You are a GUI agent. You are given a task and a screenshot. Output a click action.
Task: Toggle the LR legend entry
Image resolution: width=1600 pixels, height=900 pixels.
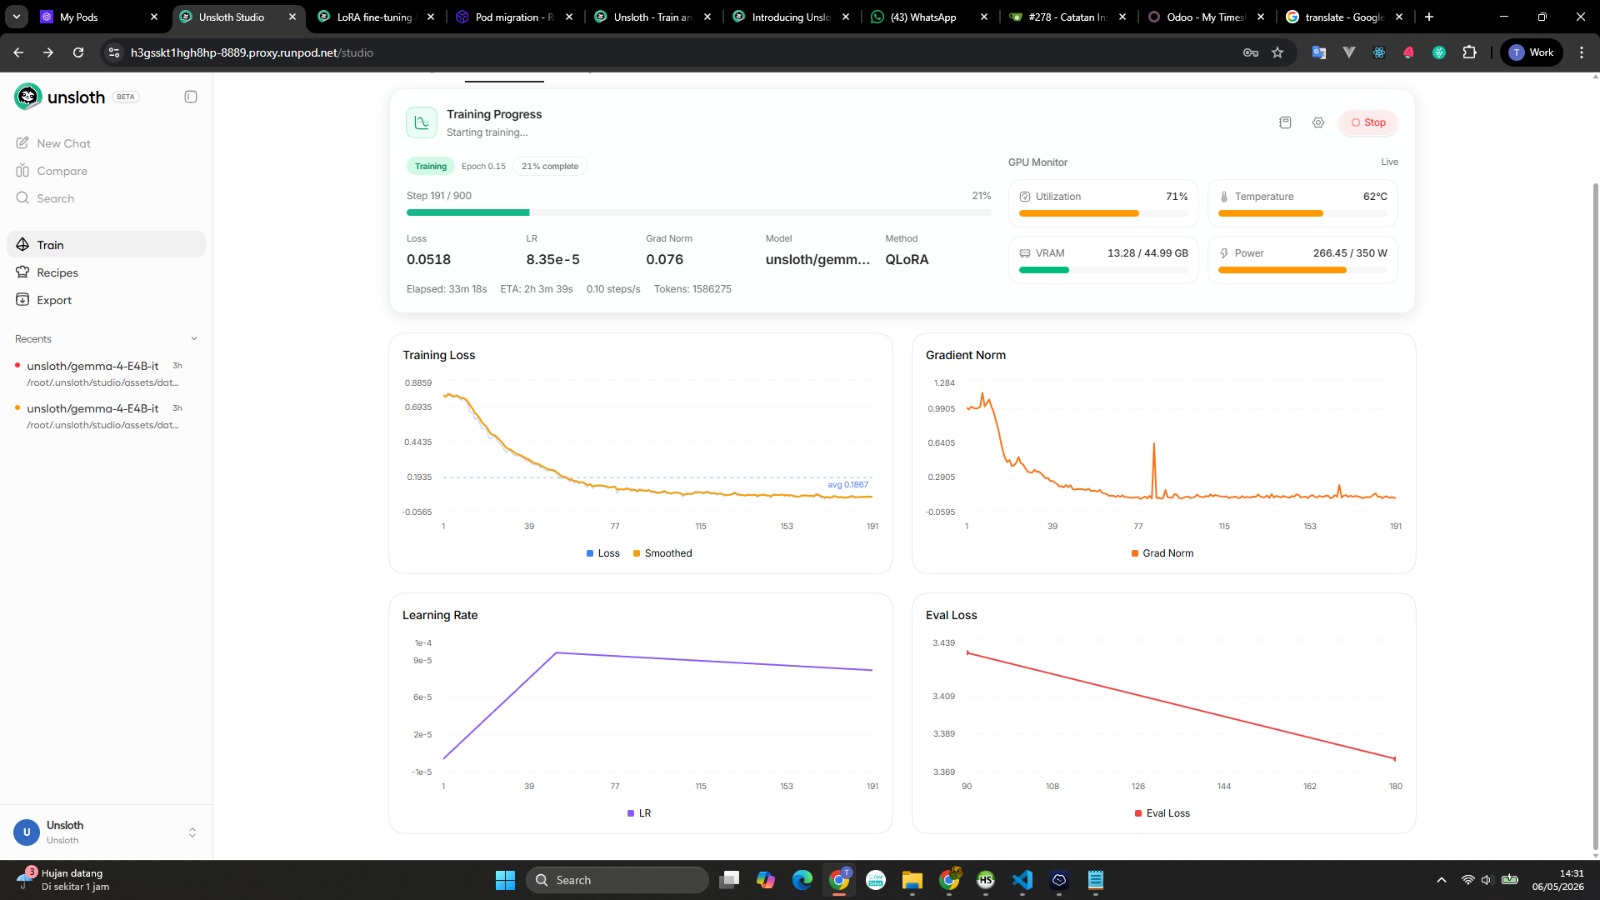click(639, 813)
